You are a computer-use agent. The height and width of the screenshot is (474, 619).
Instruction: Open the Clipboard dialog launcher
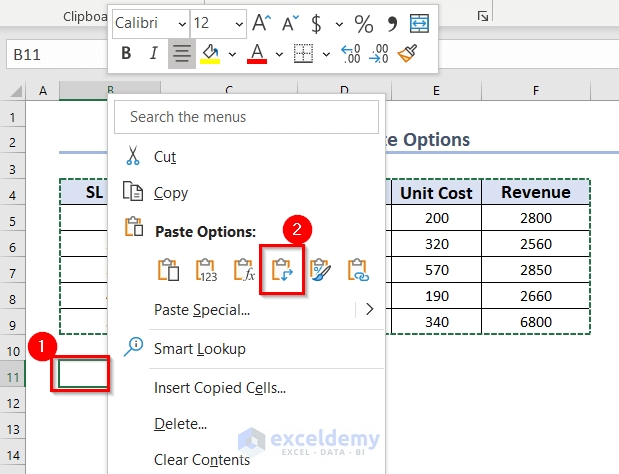click(x=483, y=16)
